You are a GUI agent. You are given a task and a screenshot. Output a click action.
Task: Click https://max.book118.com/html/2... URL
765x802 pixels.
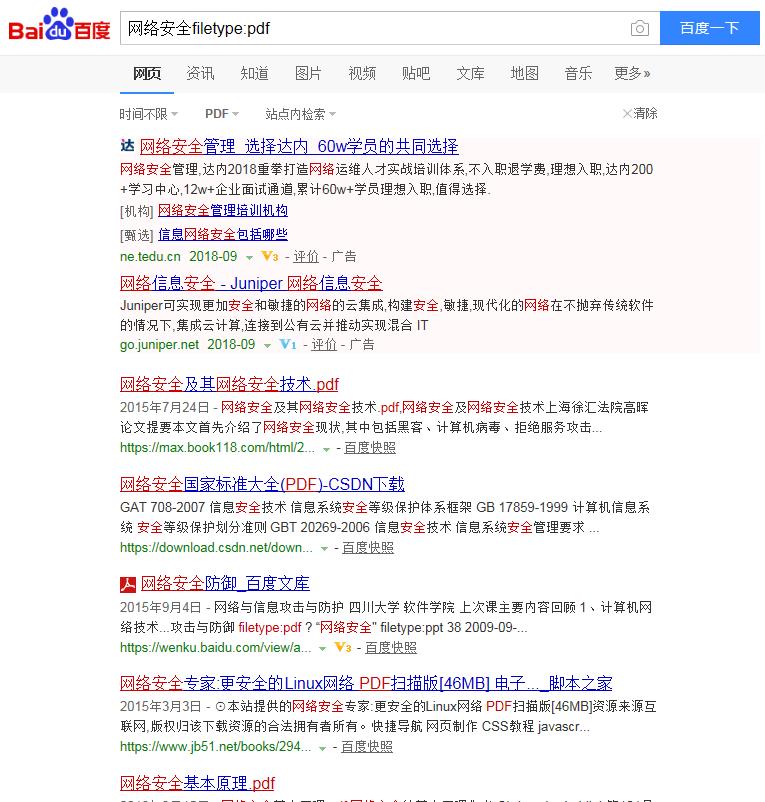(217, 448)
